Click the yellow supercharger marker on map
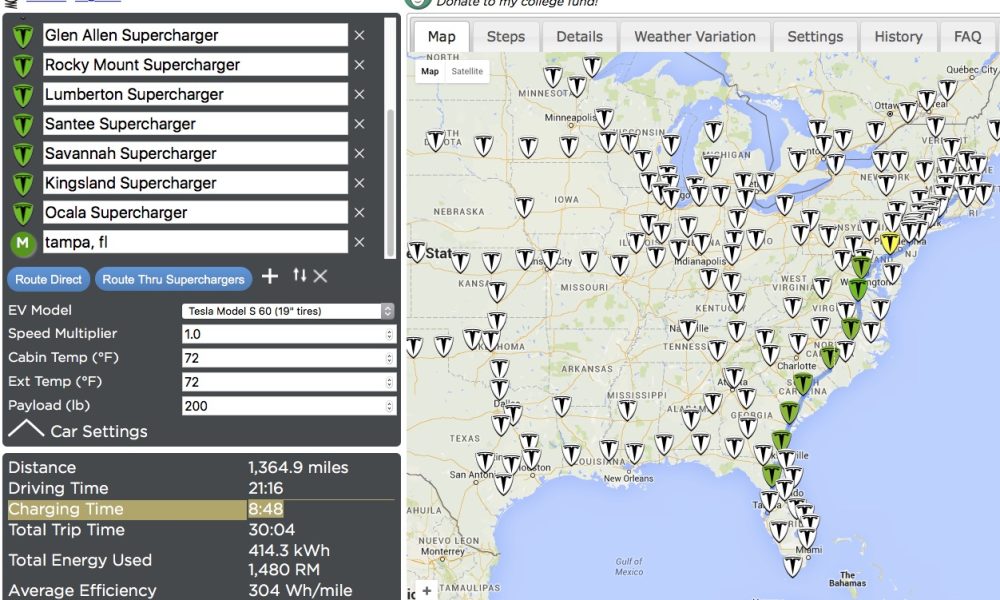This screenshot has height=600, width=1000. pos(889,243)
